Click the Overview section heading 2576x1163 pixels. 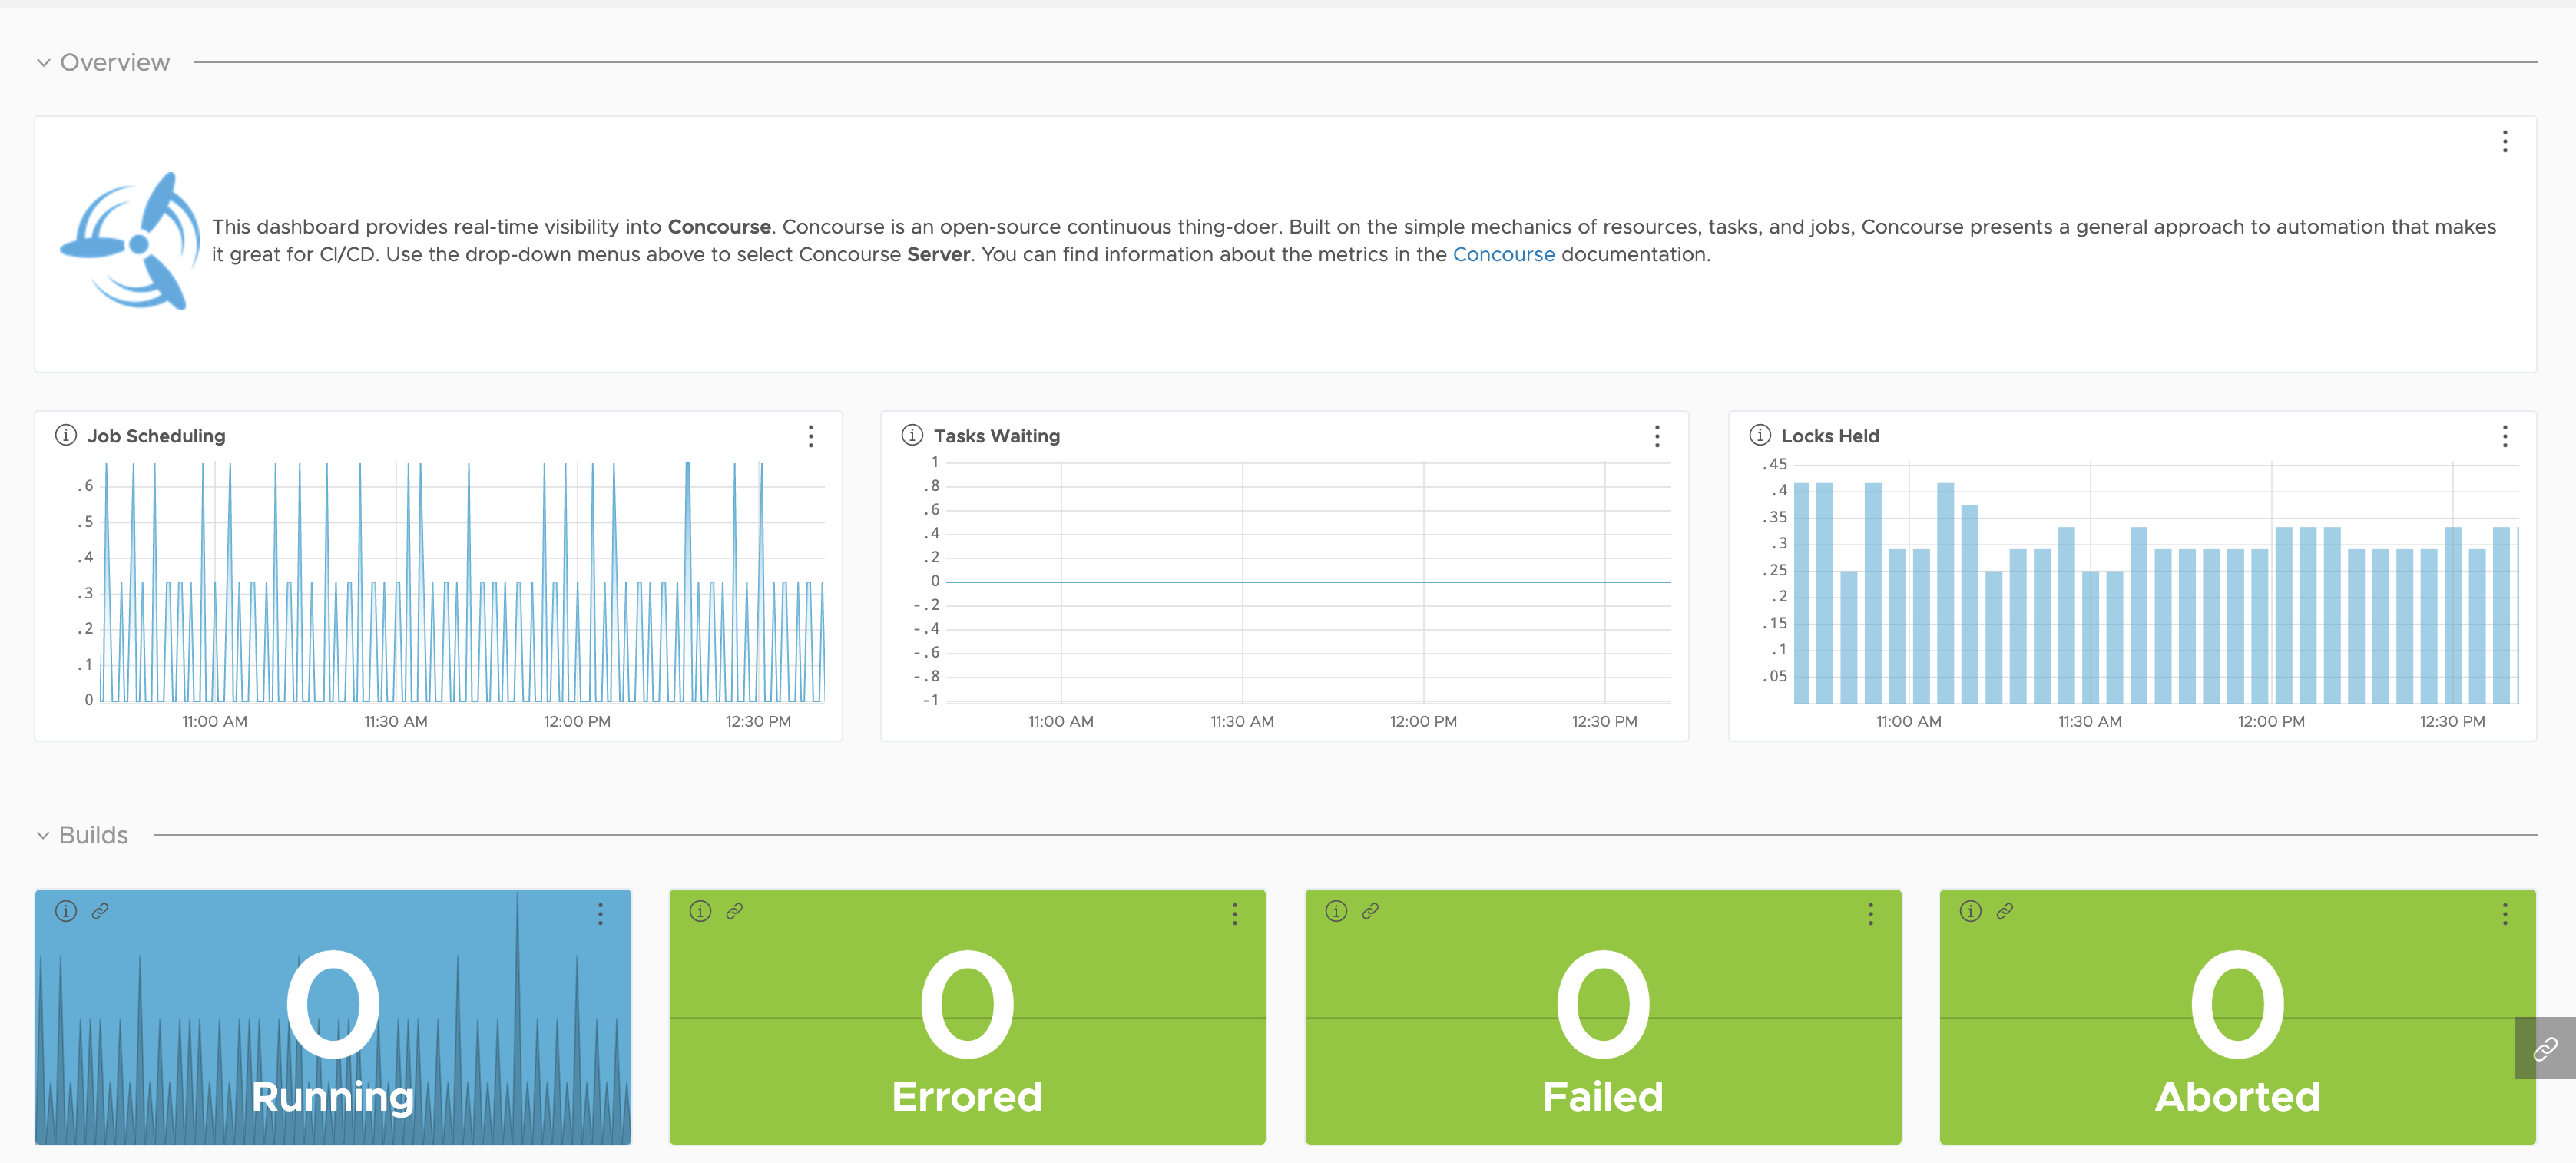coord(115,63)
